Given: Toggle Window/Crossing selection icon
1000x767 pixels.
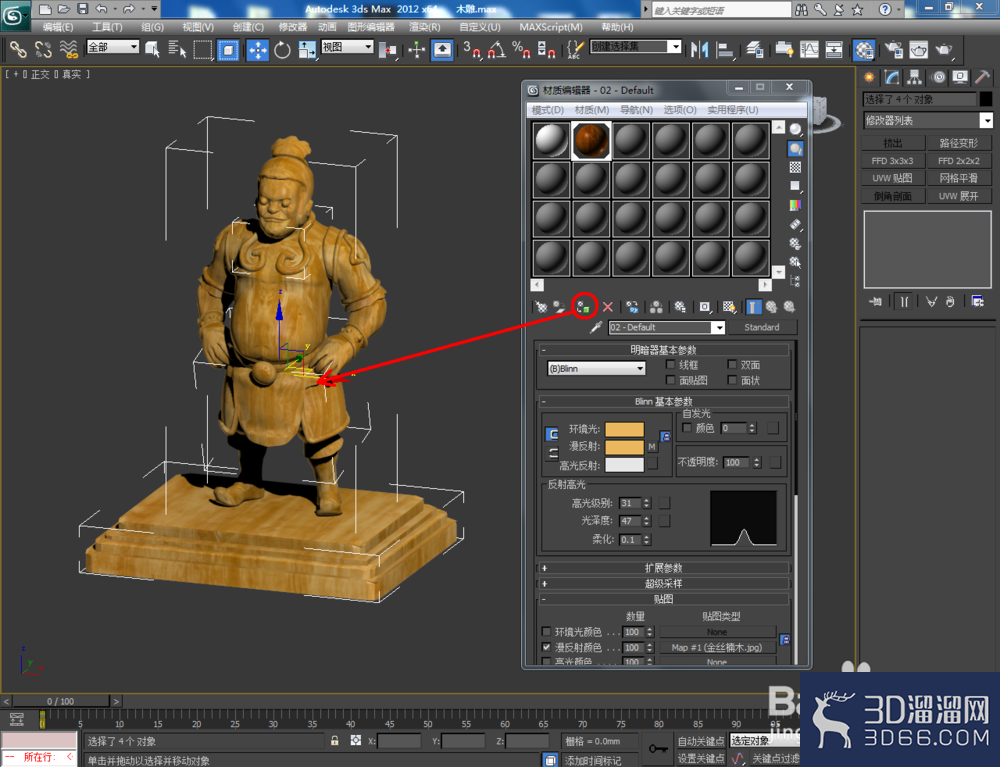Looking at the screenshot, I should pos(228,50).
